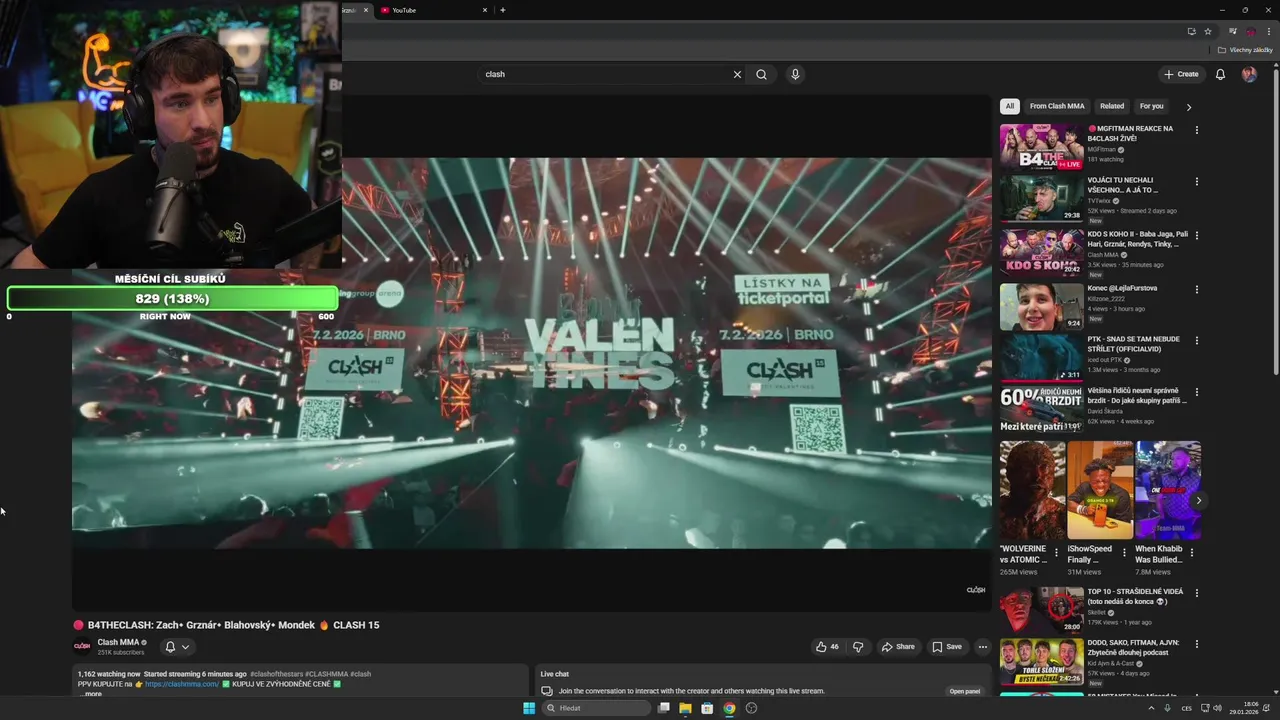Select the 'All' filter chip
1280x720 pixels.
(x=1010, y=106)
